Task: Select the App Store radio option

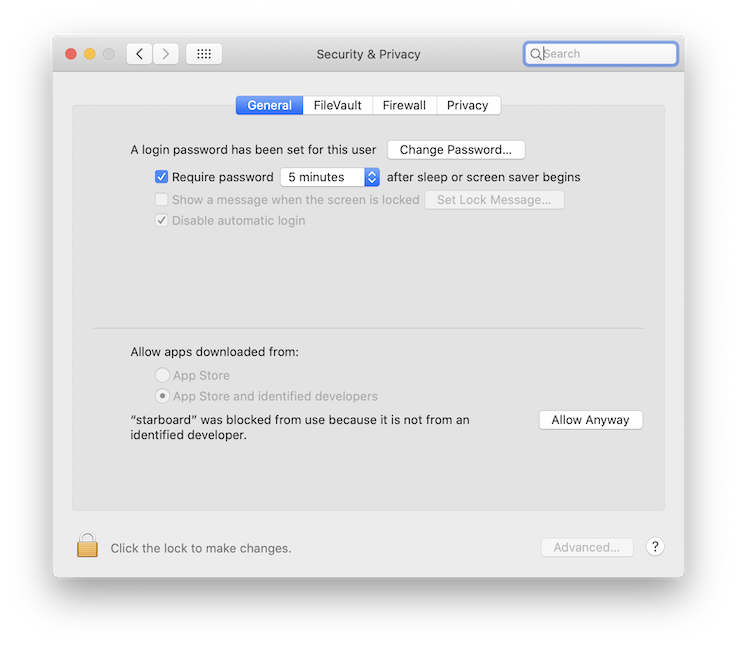Action: point(162,375)
